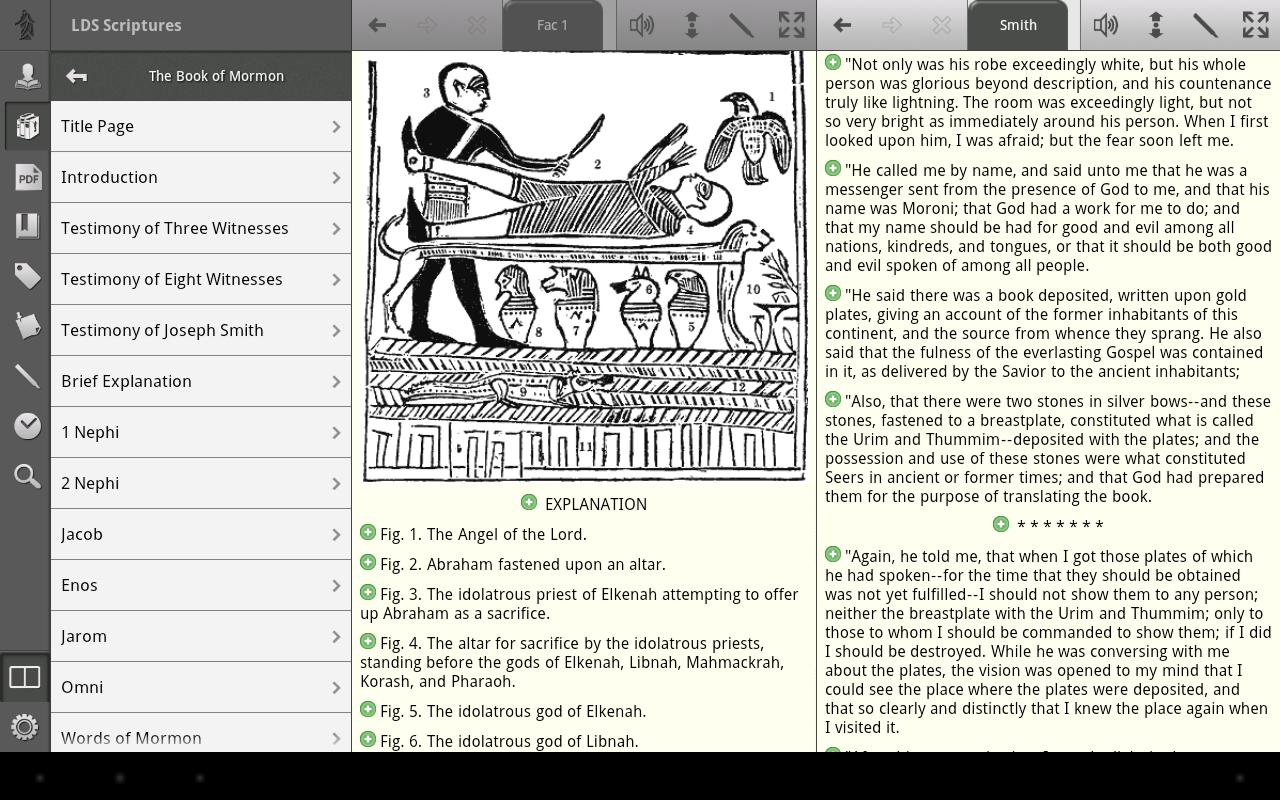Expand the plus beside Fig. 1 Angel of the Lord
The image size is (1280, 800).
click(x=368, y=532)
